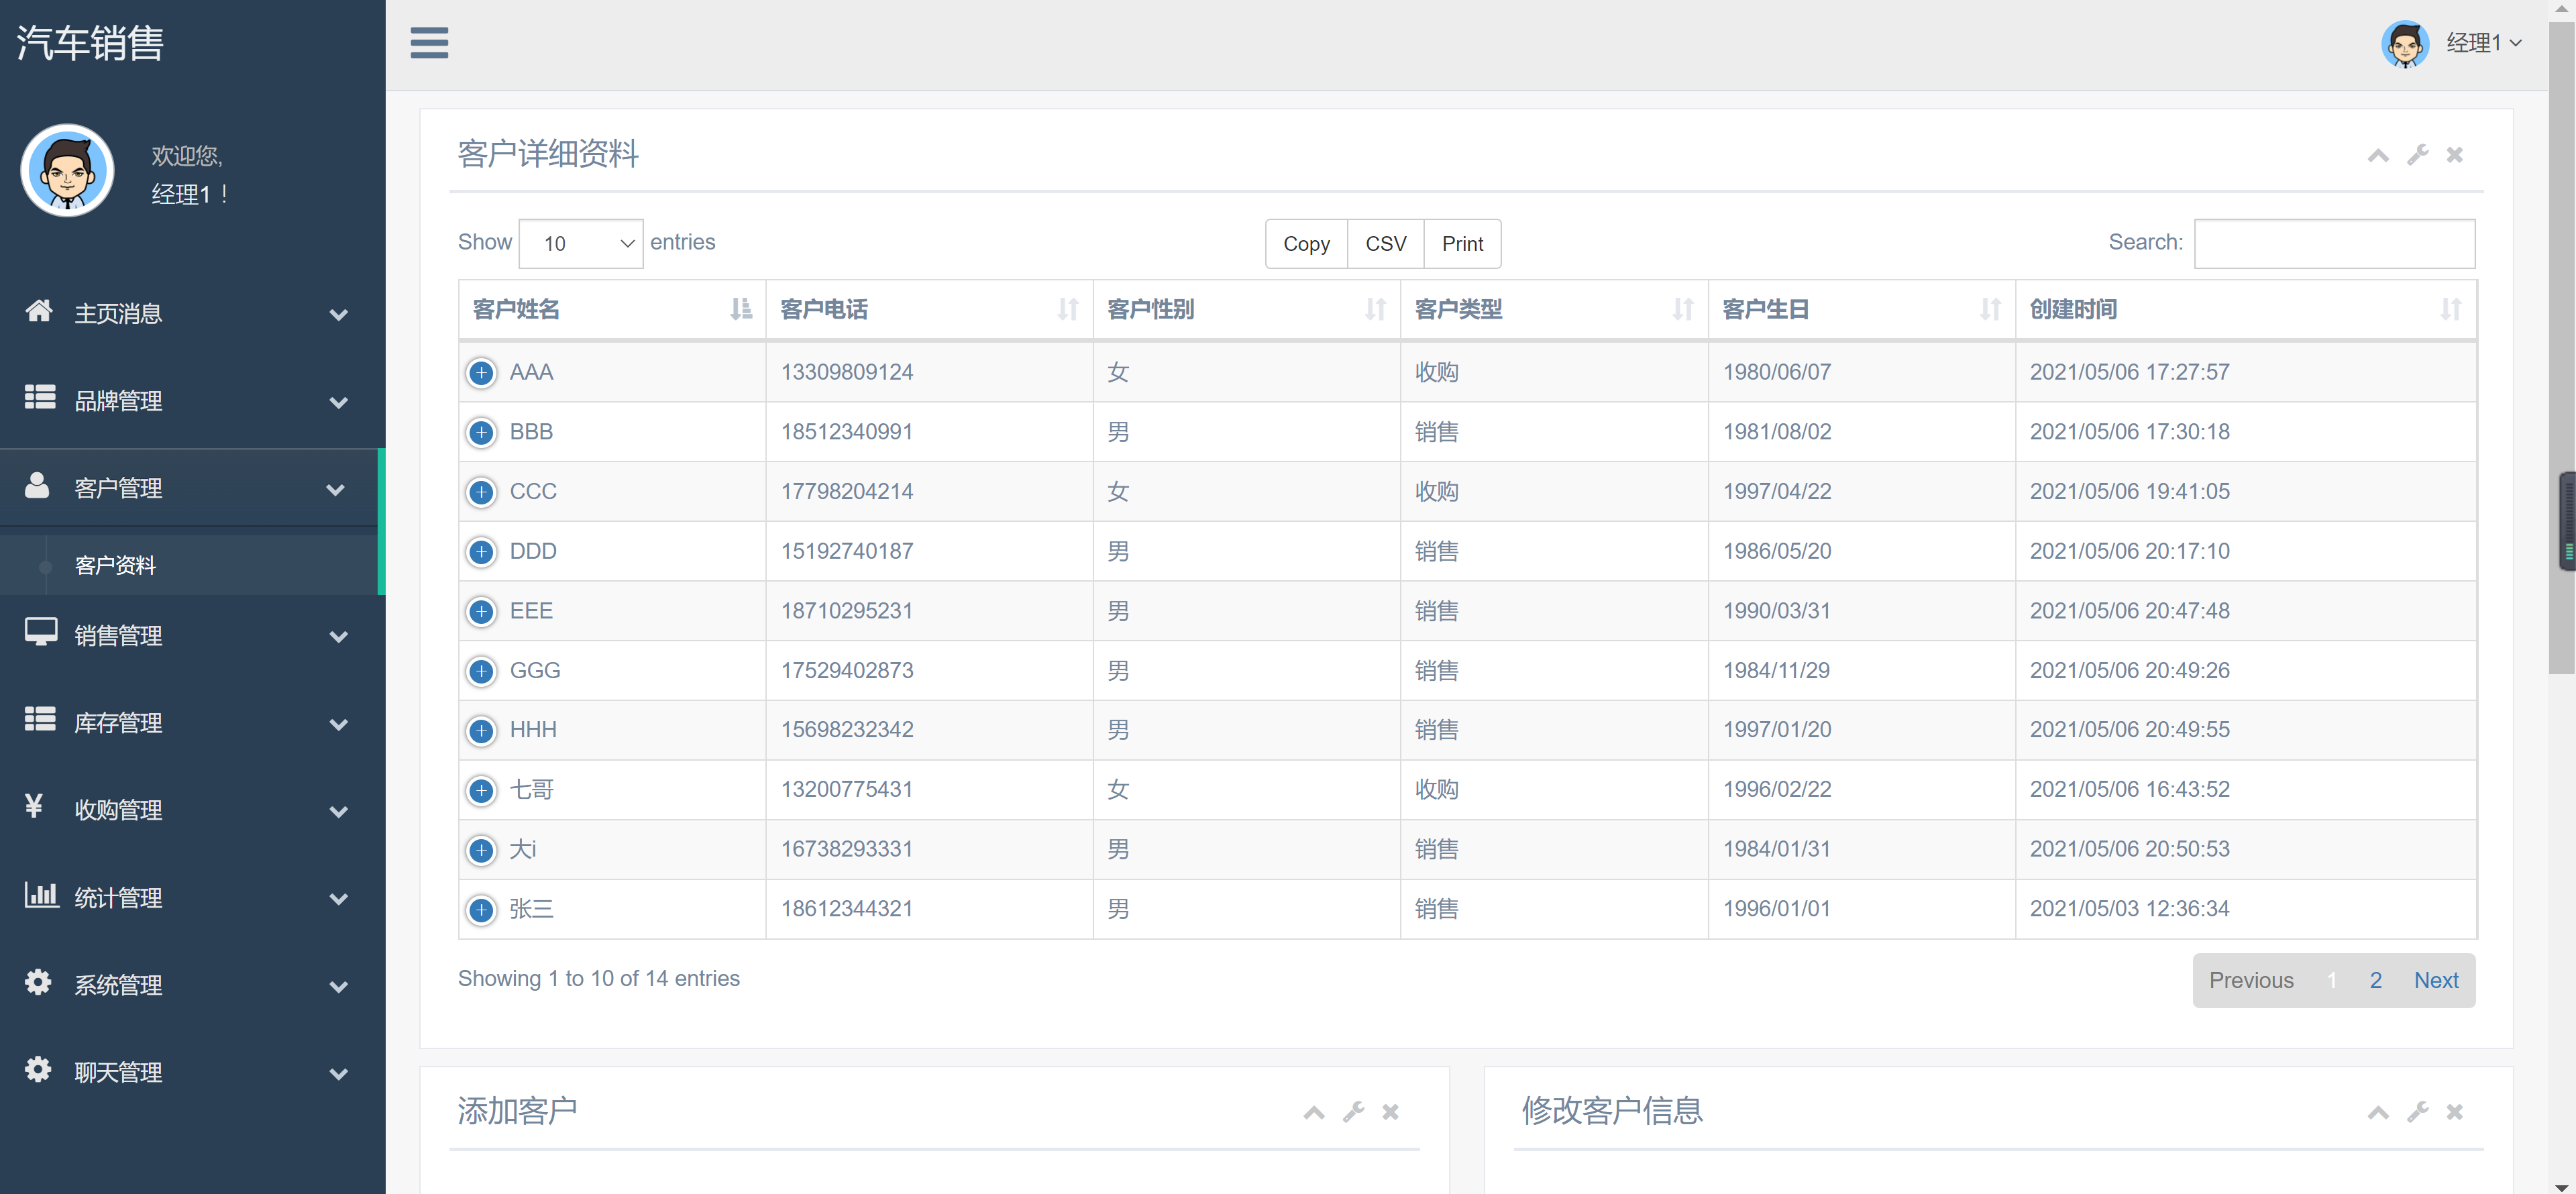
Task: Open 客户详细资料 panel wrench settings
Action: (x=2417, y=155)
